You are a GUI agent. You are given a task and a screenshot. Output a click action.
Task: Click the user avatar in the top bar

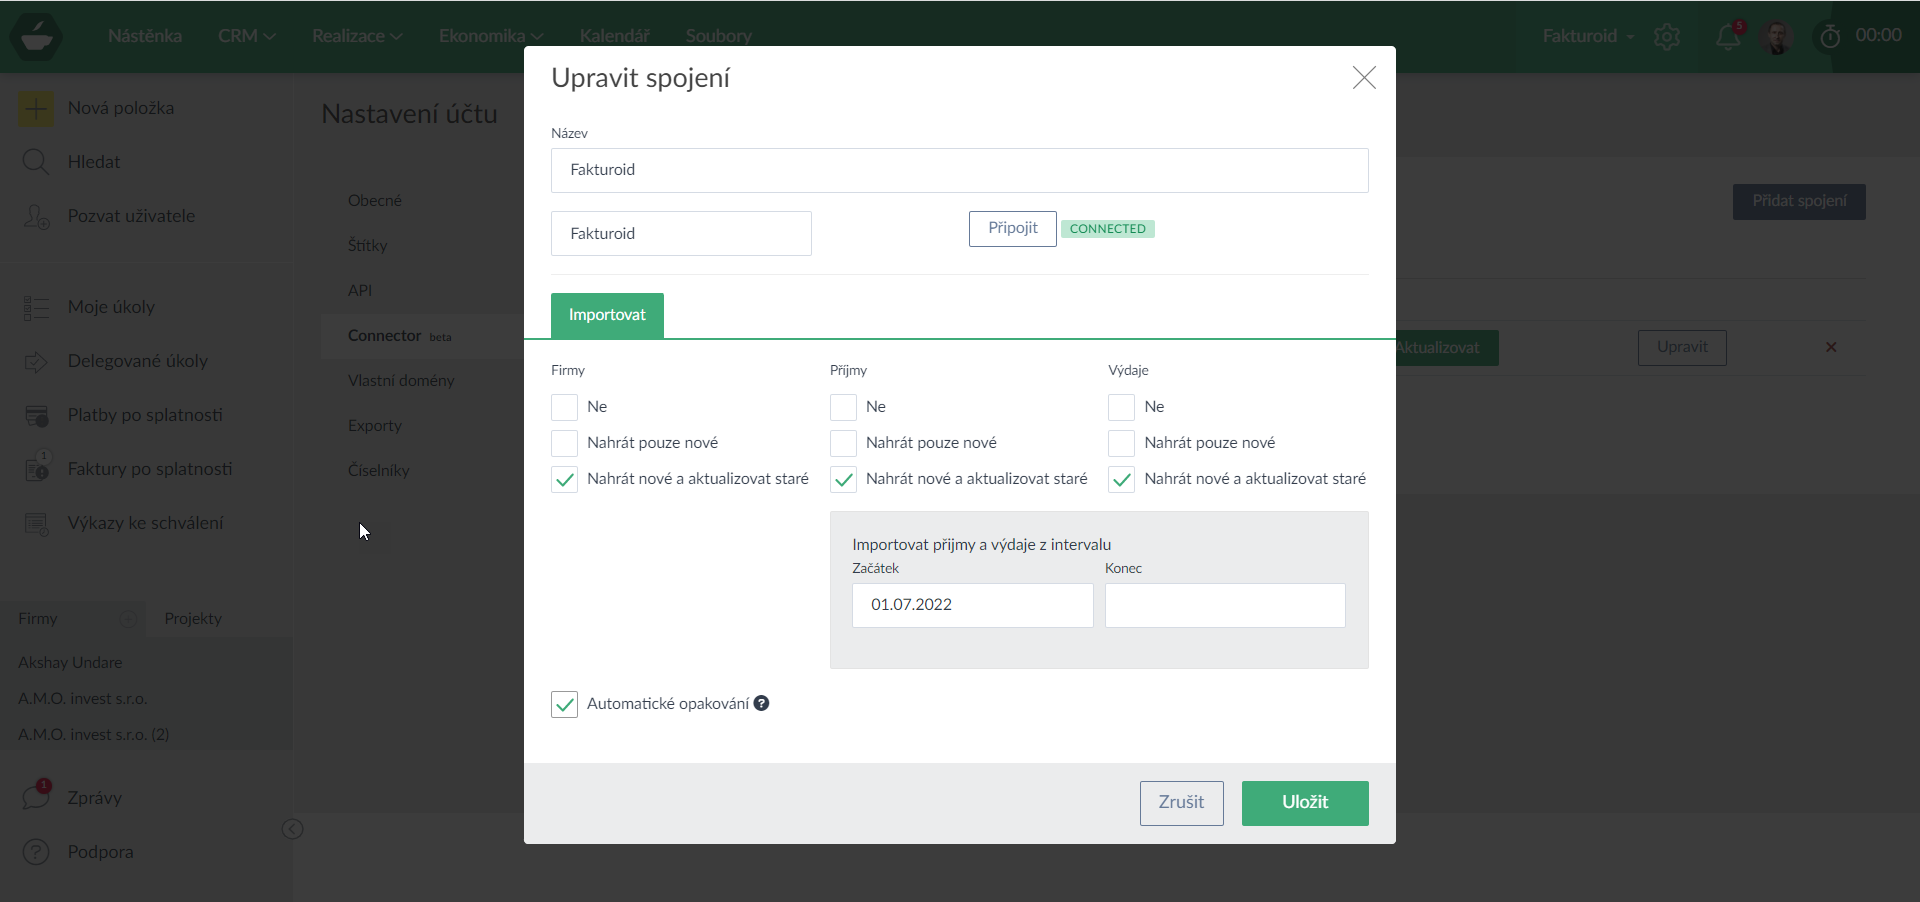pyautogui.click(x=1777, y=37)
